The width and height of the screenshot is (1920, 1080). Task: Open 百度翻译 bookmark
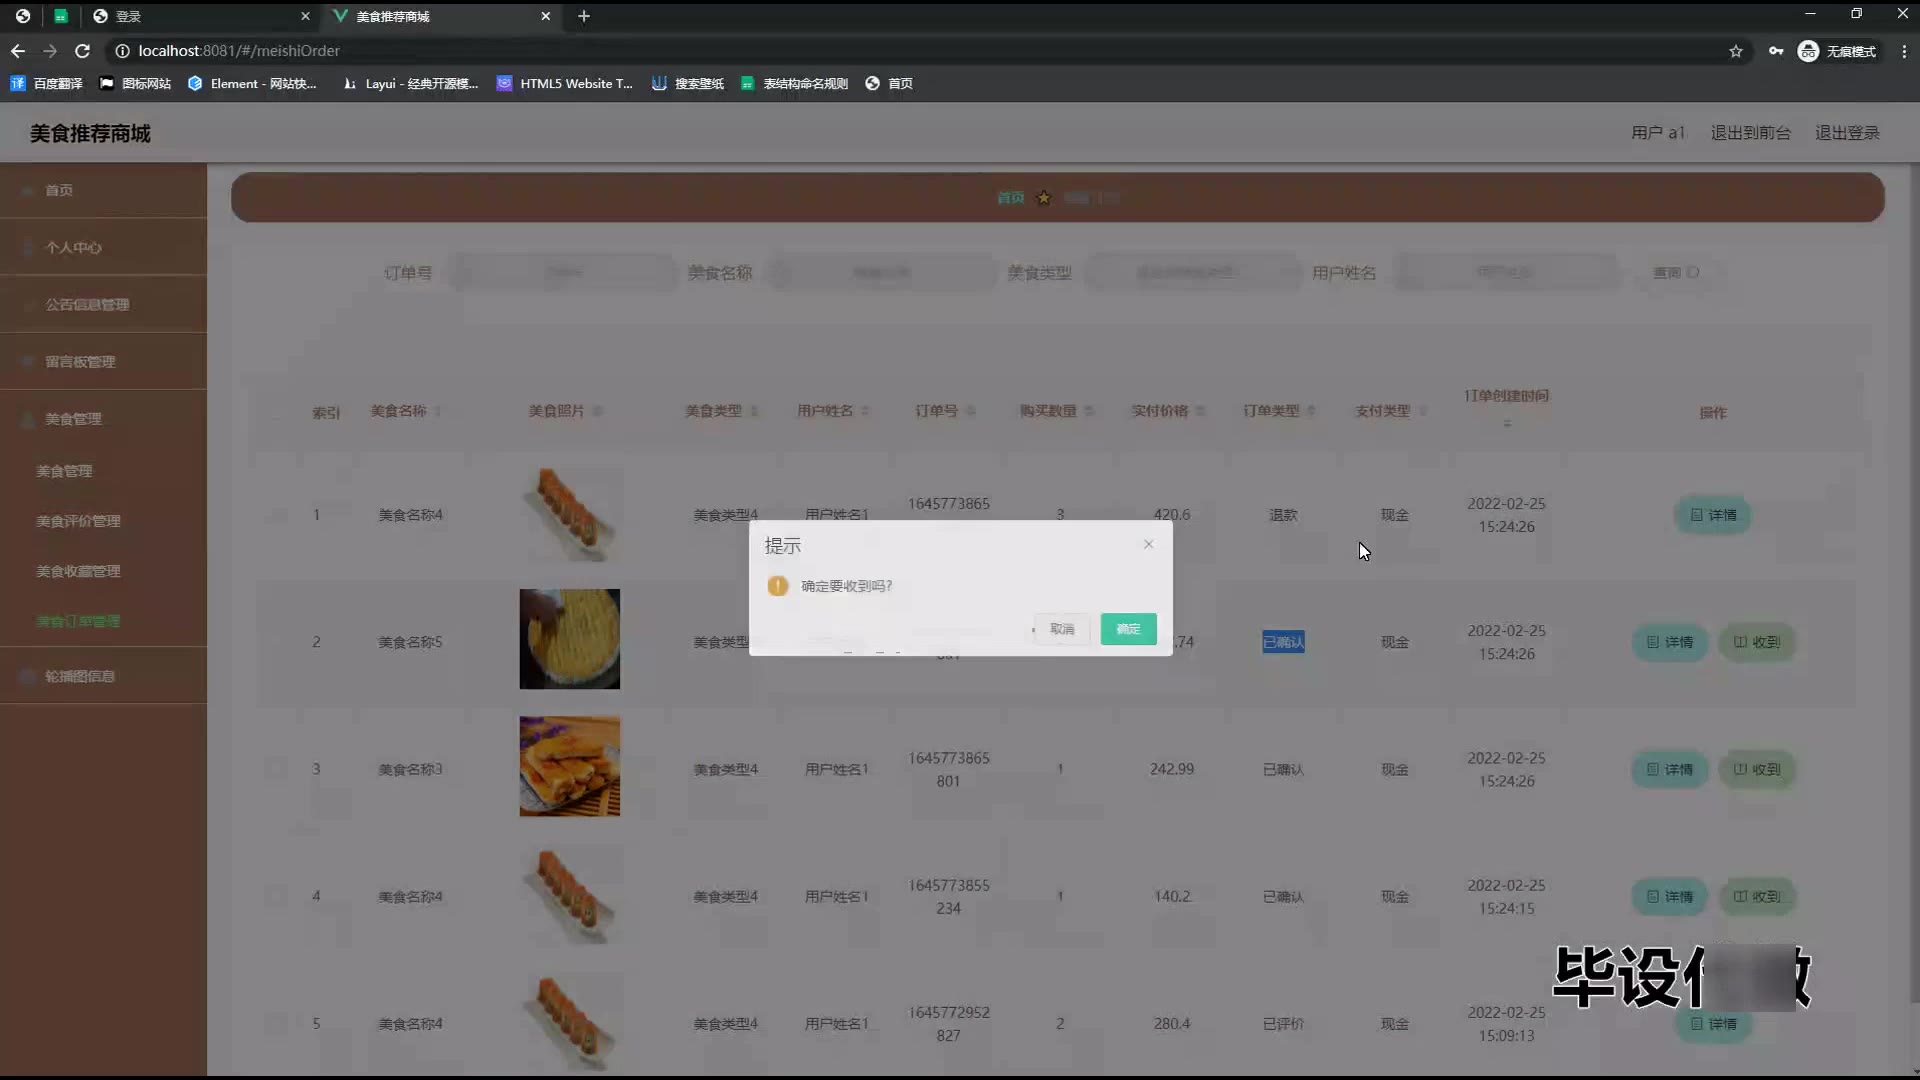46,84
